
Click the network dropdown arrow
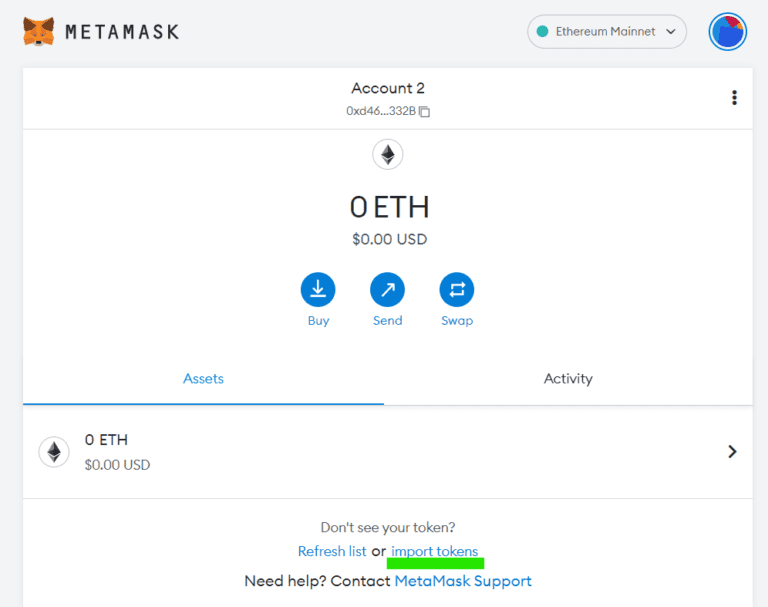point(671,31)
